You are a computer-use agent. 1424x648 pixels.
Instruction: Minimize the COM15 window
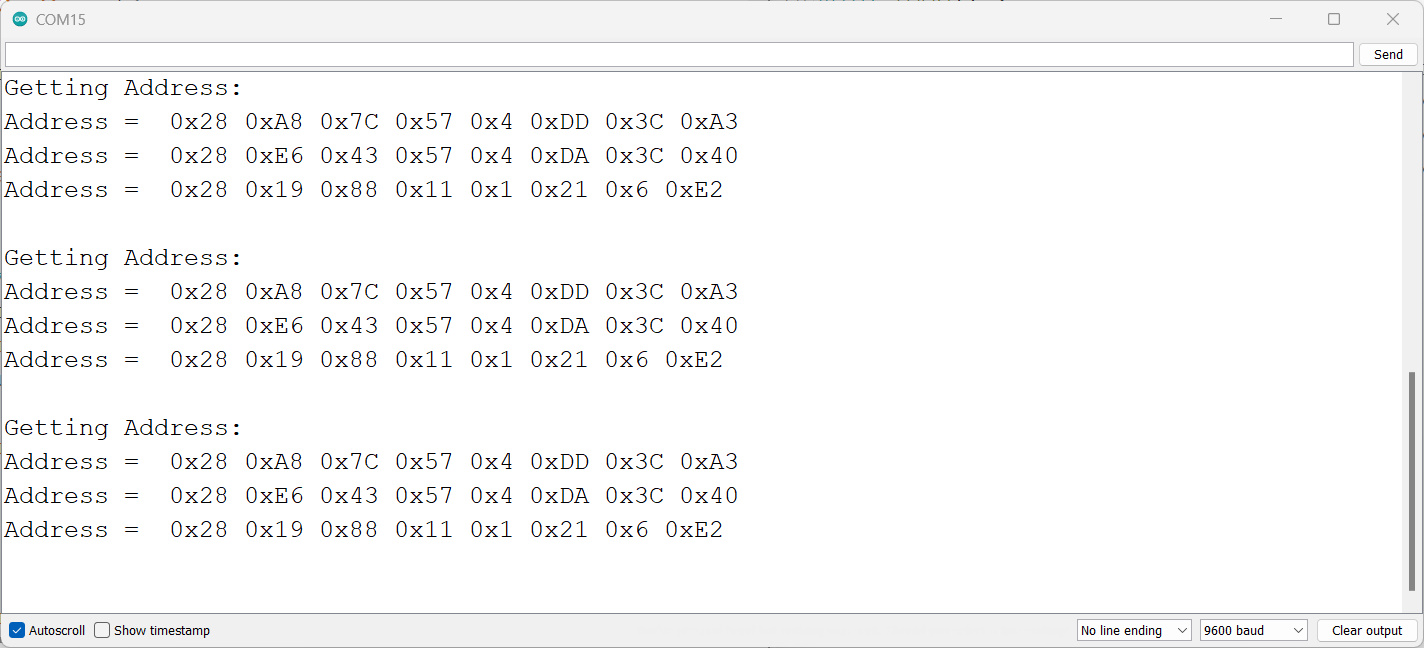click(x=1275, y=19)
